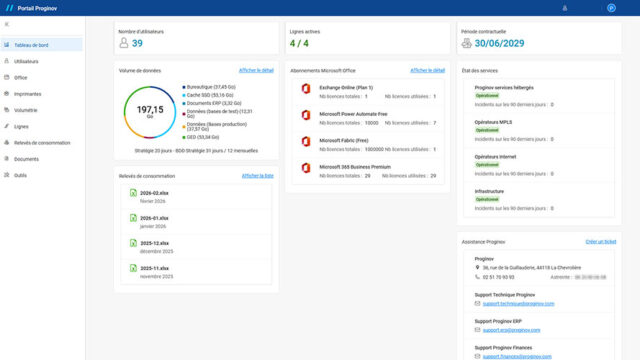Click the Imprimantes sidebar icon
Image resolution: width=640 pixels, height=360 pixels.
coord(7,93)
